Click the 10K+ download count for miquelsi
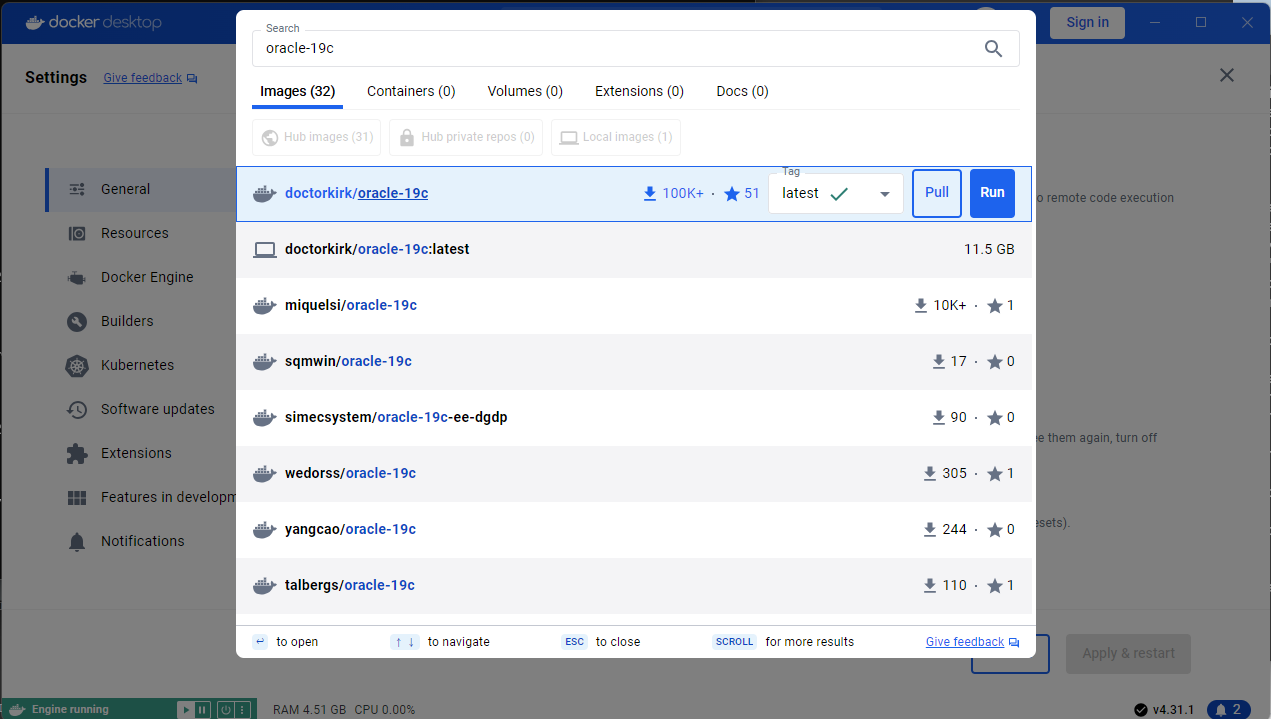 point(950,305)
